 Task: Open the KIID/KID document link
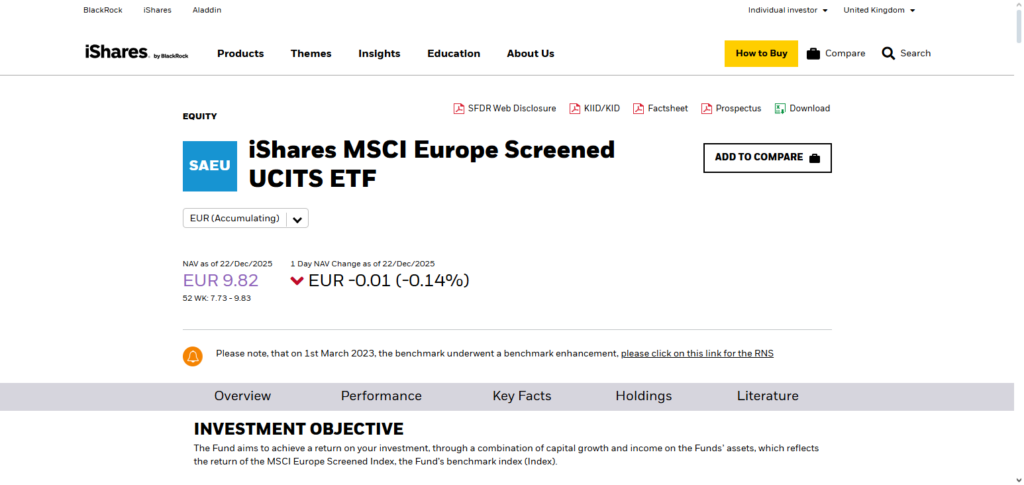coord(602,108)
